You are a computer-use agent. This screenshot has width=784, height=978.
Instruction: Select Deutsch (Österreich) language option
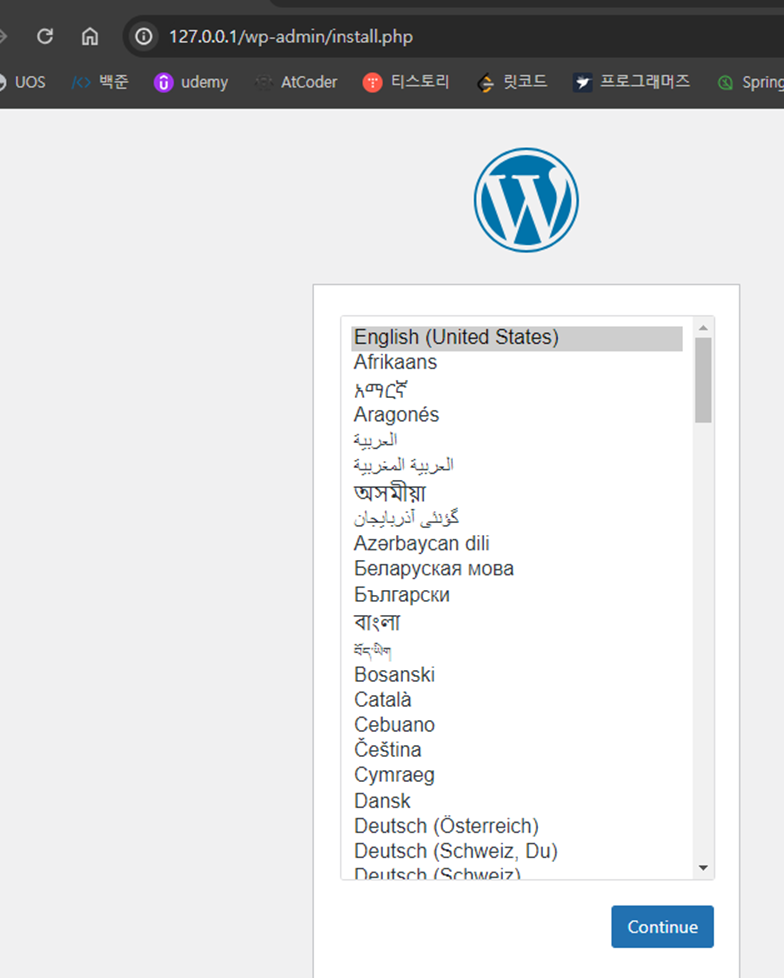[516, 826]
